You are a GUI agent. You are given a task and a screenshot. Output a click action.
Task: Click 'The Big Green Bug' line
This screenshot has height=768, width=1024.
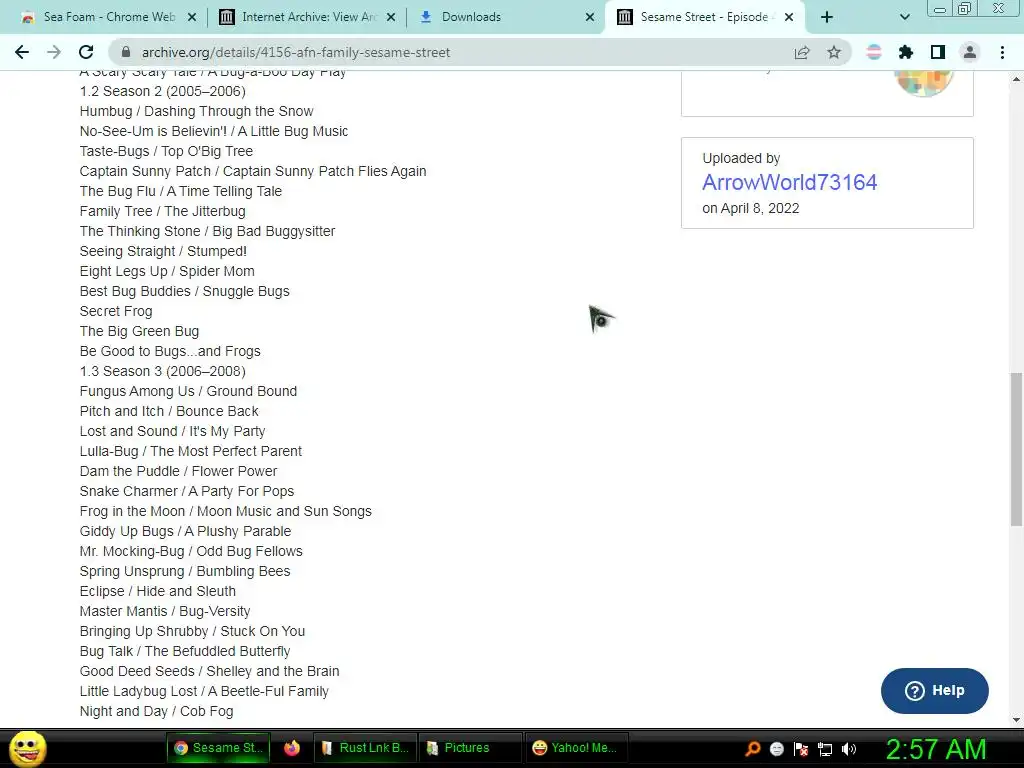[139, 331]
